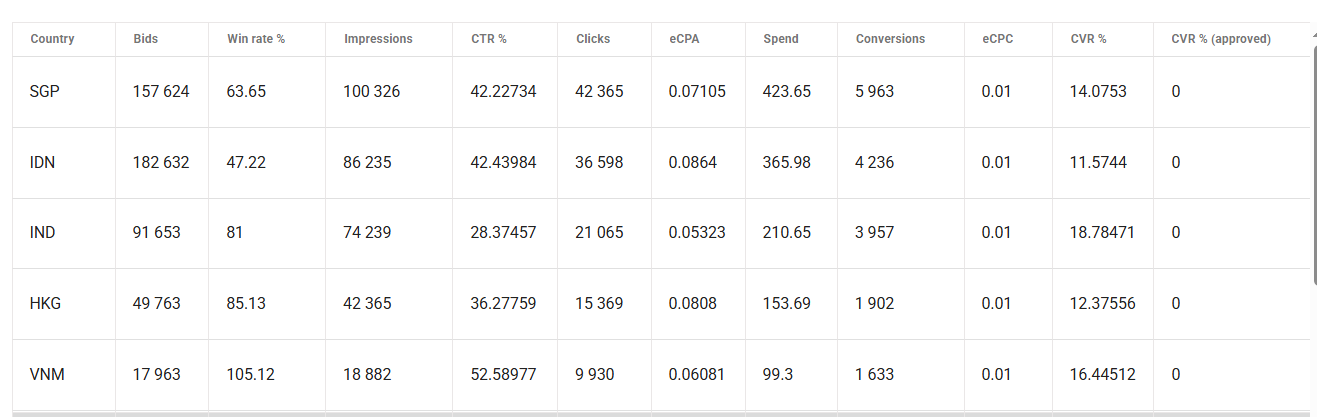Sort table by Bids column header

[145, 39]
